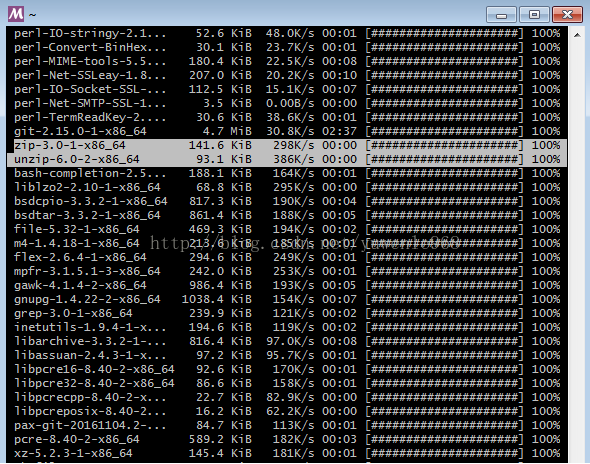Click the gnupg-1.4.22-2-x86_64 package name
The image size is (590, 464).
coord(87,299)
